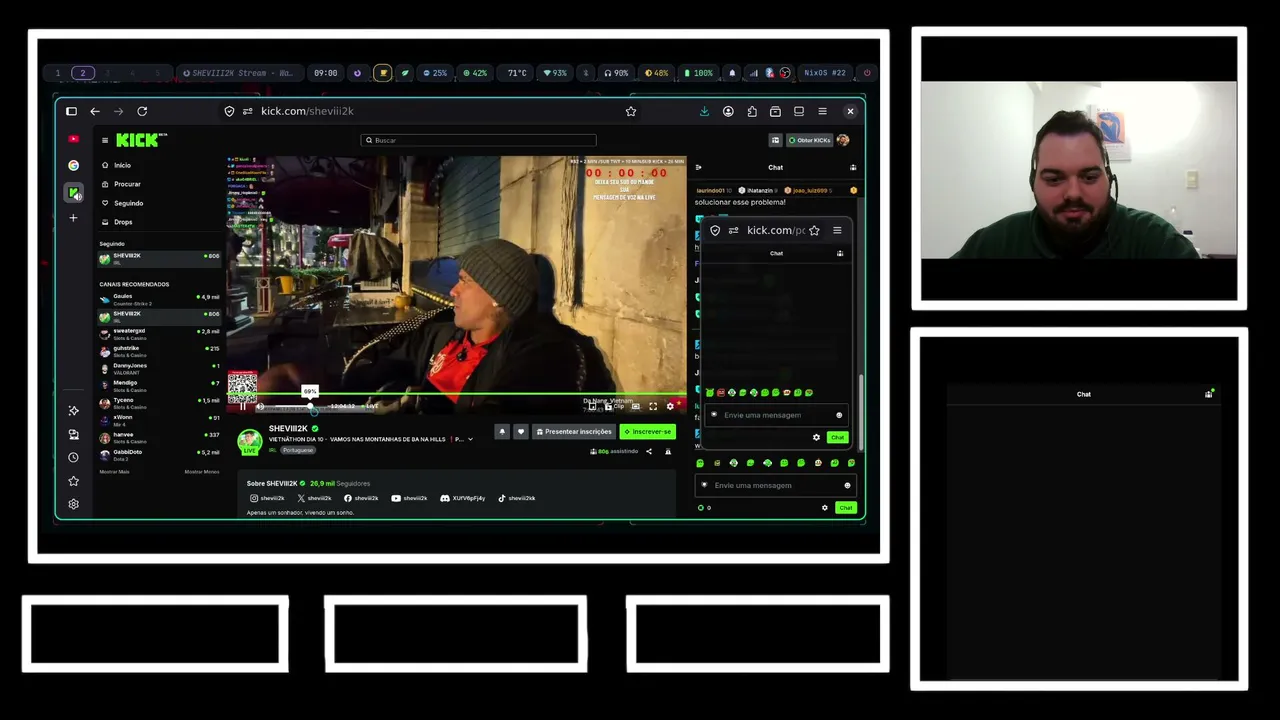Click the green Inscrever-se button
This screenshot has width=1280, height=720.
[647, 432]
